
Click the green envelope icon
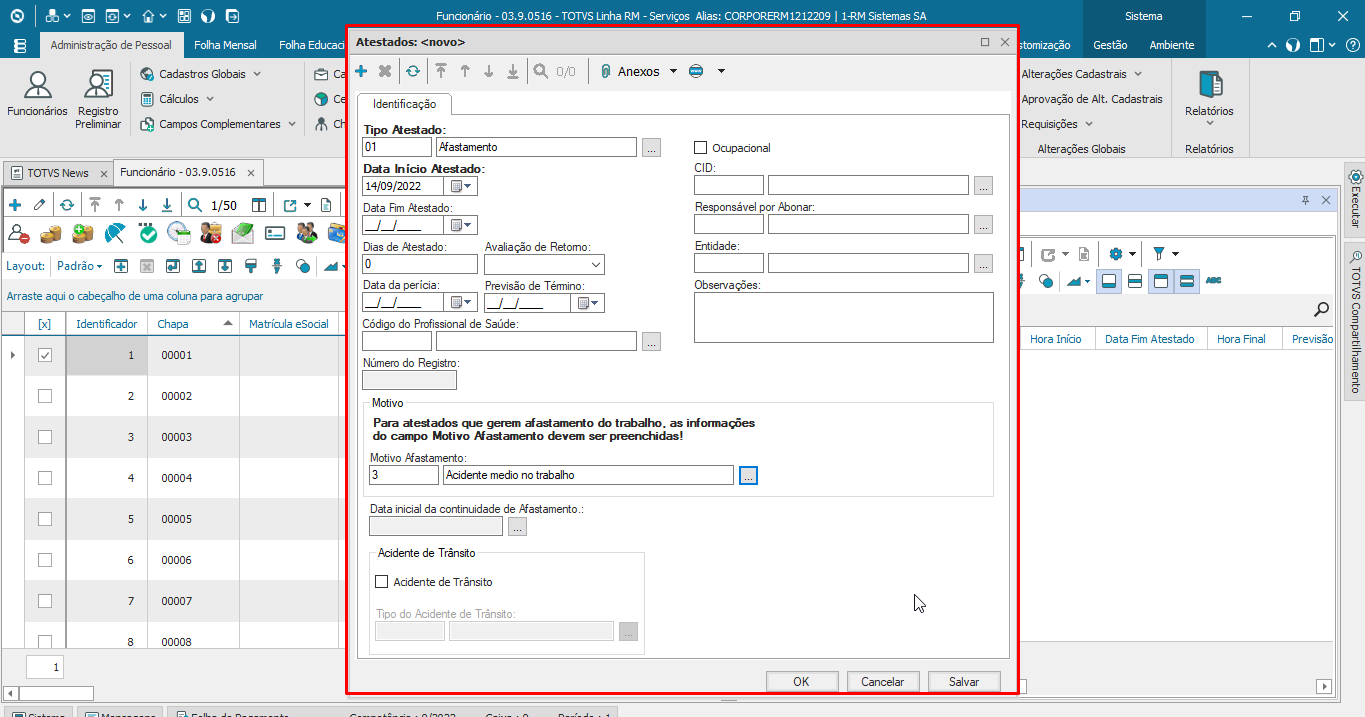242,233
